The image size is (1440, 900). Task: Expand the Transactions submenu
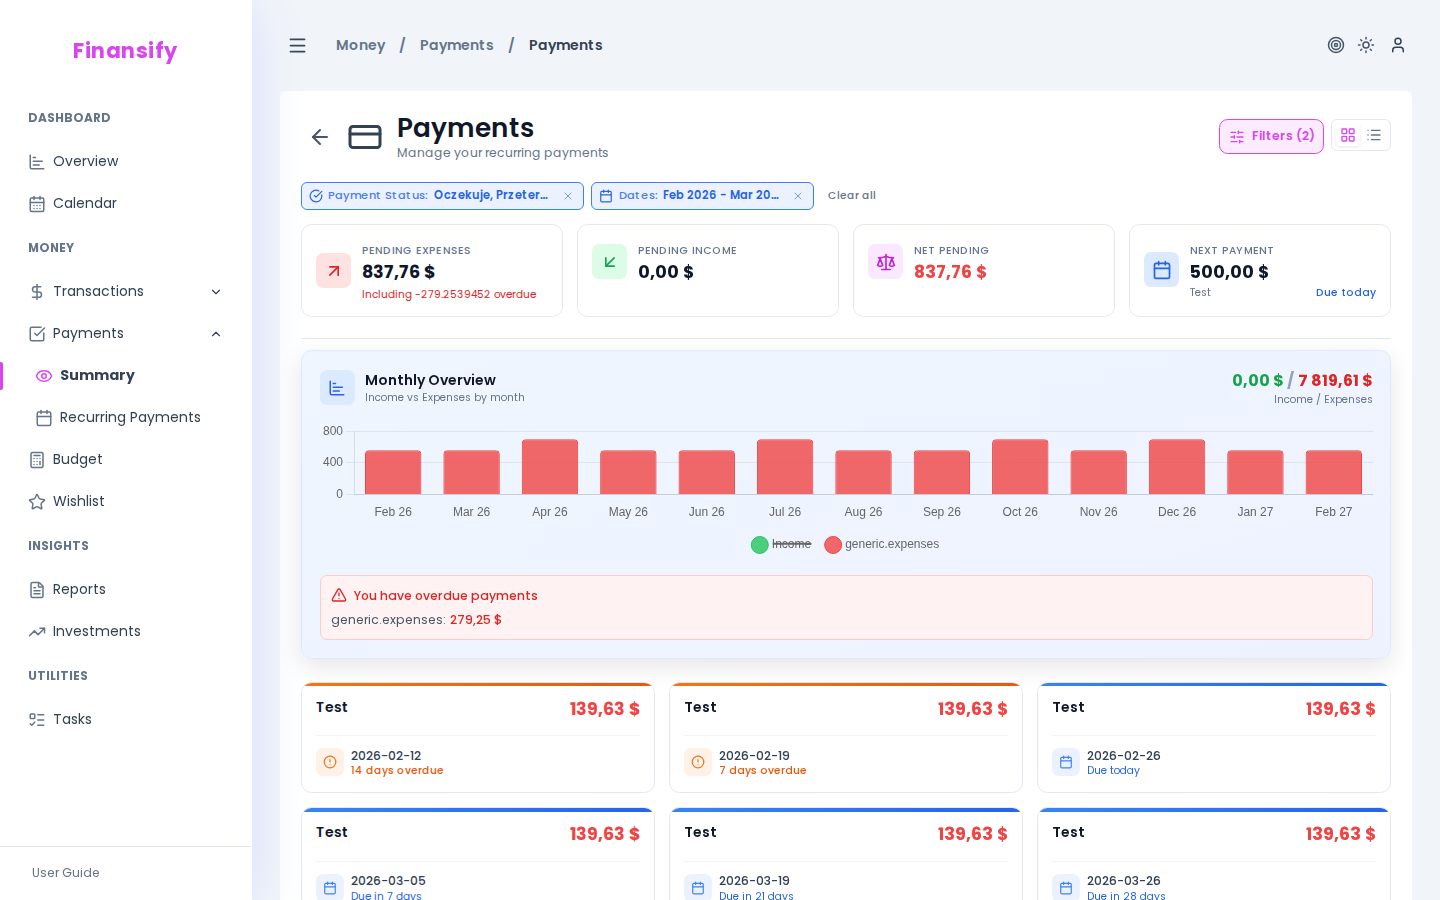coord(216,291)
